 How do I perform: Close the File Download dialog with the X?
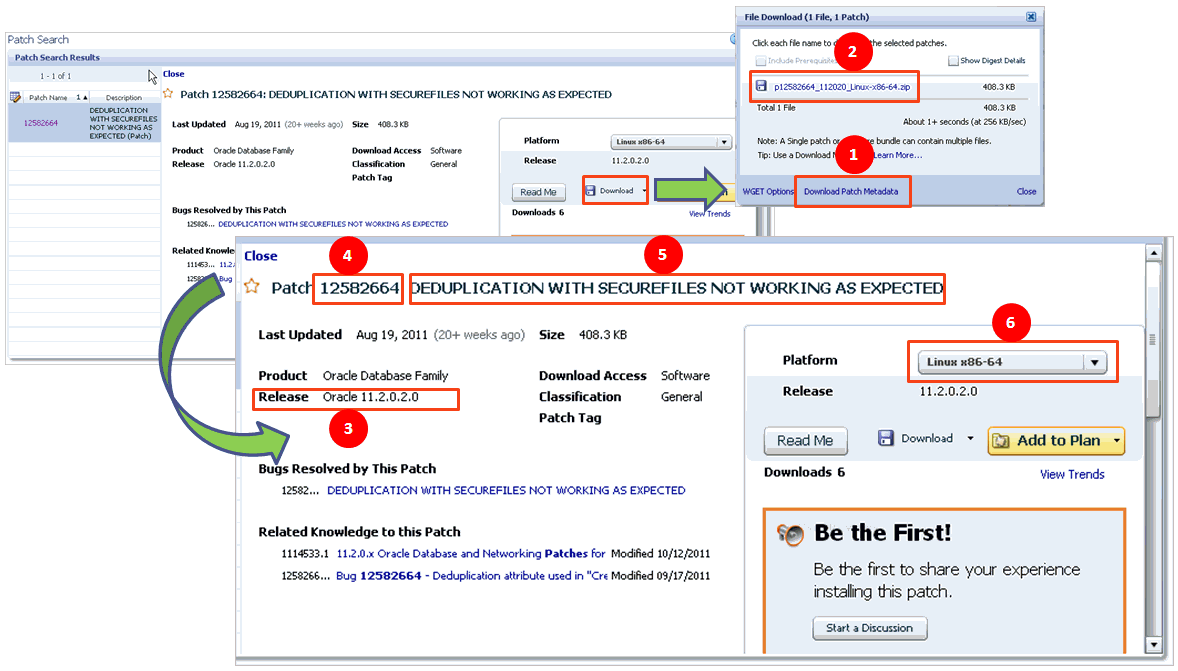tap(1031, 17)
